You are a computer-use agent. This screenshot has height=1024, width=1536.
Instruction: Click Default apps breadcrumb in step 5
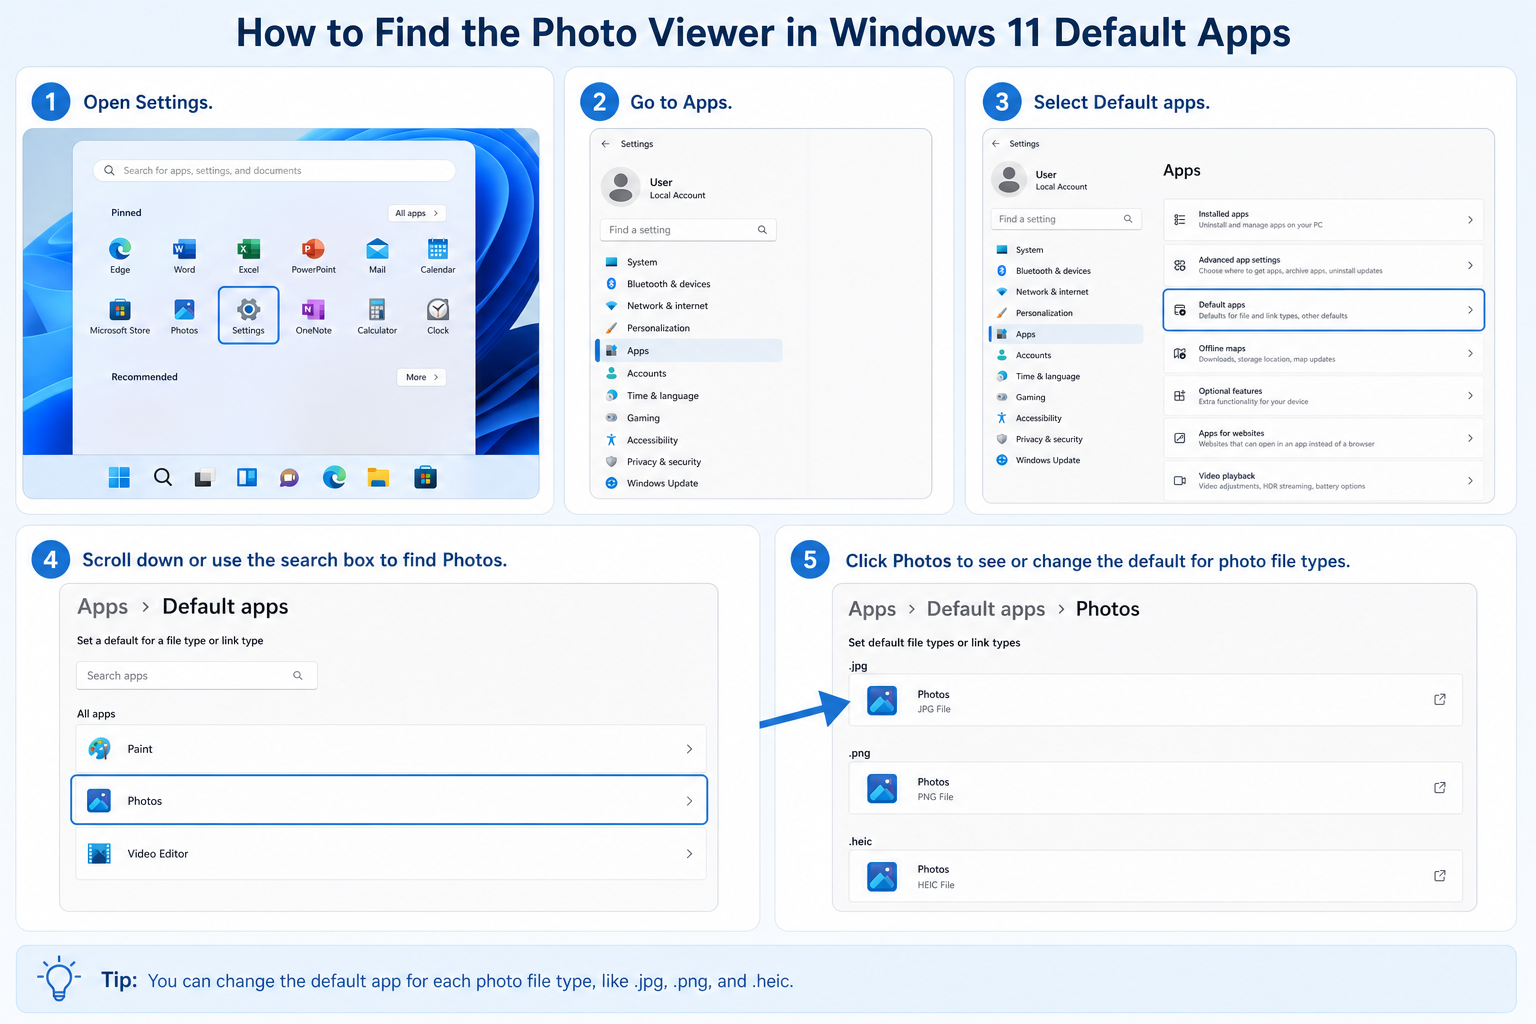(x=986, y=609)
